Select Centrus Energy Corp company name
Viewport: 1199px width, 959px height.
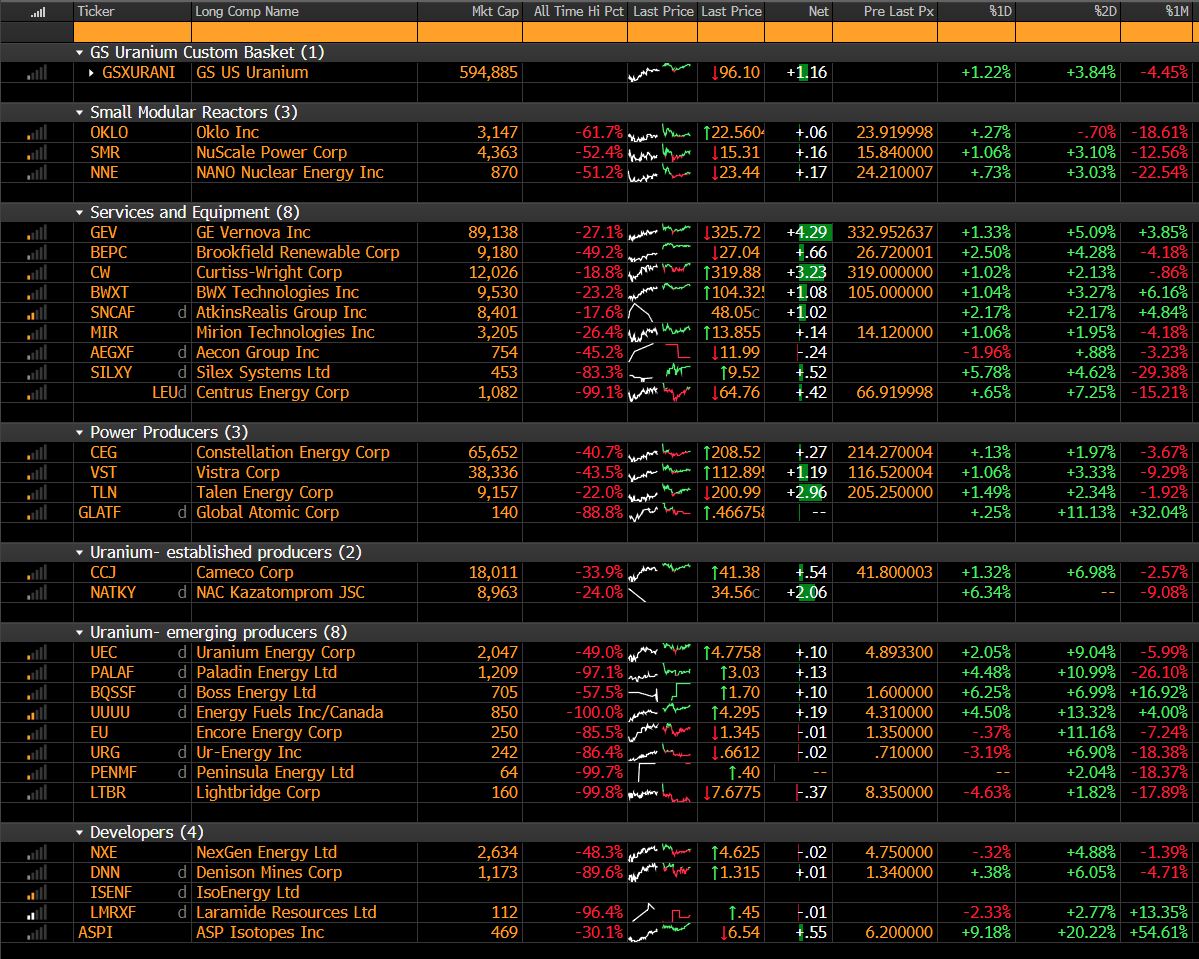pyautogui.click(x=272, y=392)
